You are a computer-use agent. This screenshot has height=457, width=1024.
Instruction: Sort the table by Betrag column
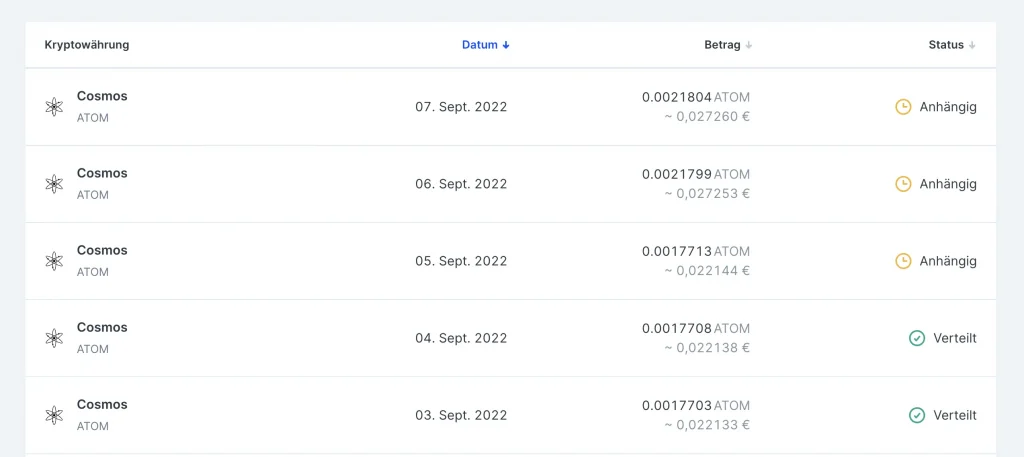727,45
